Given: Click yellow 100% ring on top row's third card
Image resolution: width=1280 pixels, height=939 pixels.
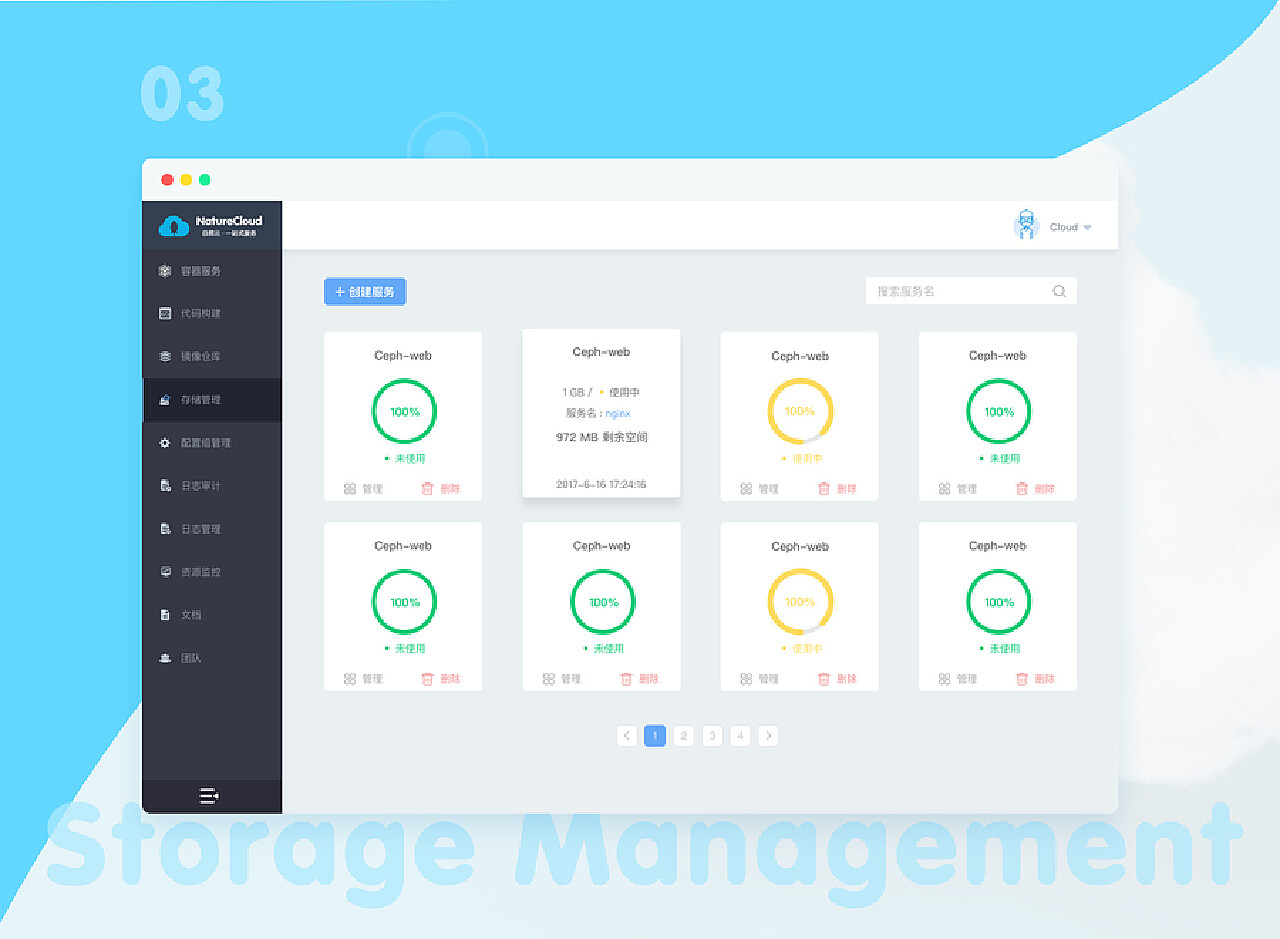Looking at the screenshot, I should (800, 411).
